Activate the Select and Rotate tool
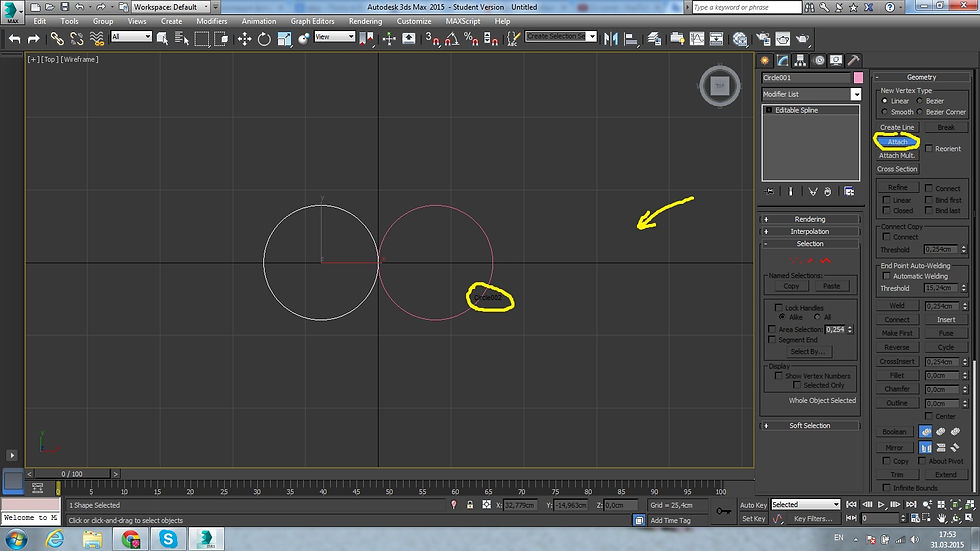This screenshot has width=980, height=551. coord(264,39)
